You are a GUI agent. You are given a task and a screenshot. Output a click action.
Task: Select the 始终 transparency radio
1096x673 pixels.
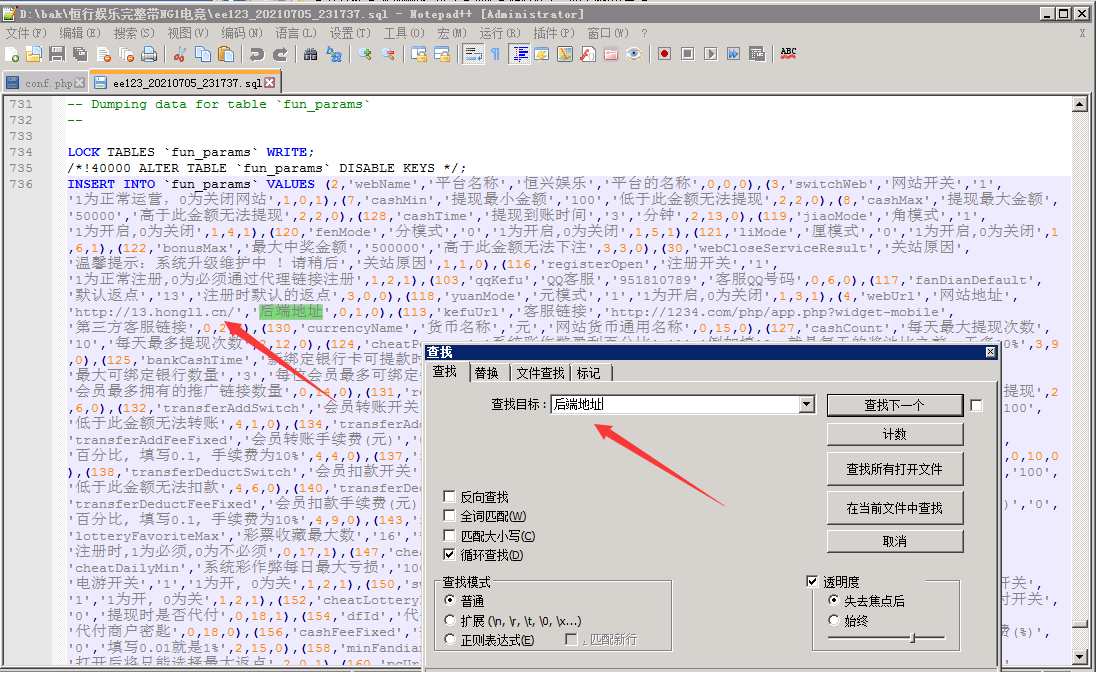(x=833, y=621)
